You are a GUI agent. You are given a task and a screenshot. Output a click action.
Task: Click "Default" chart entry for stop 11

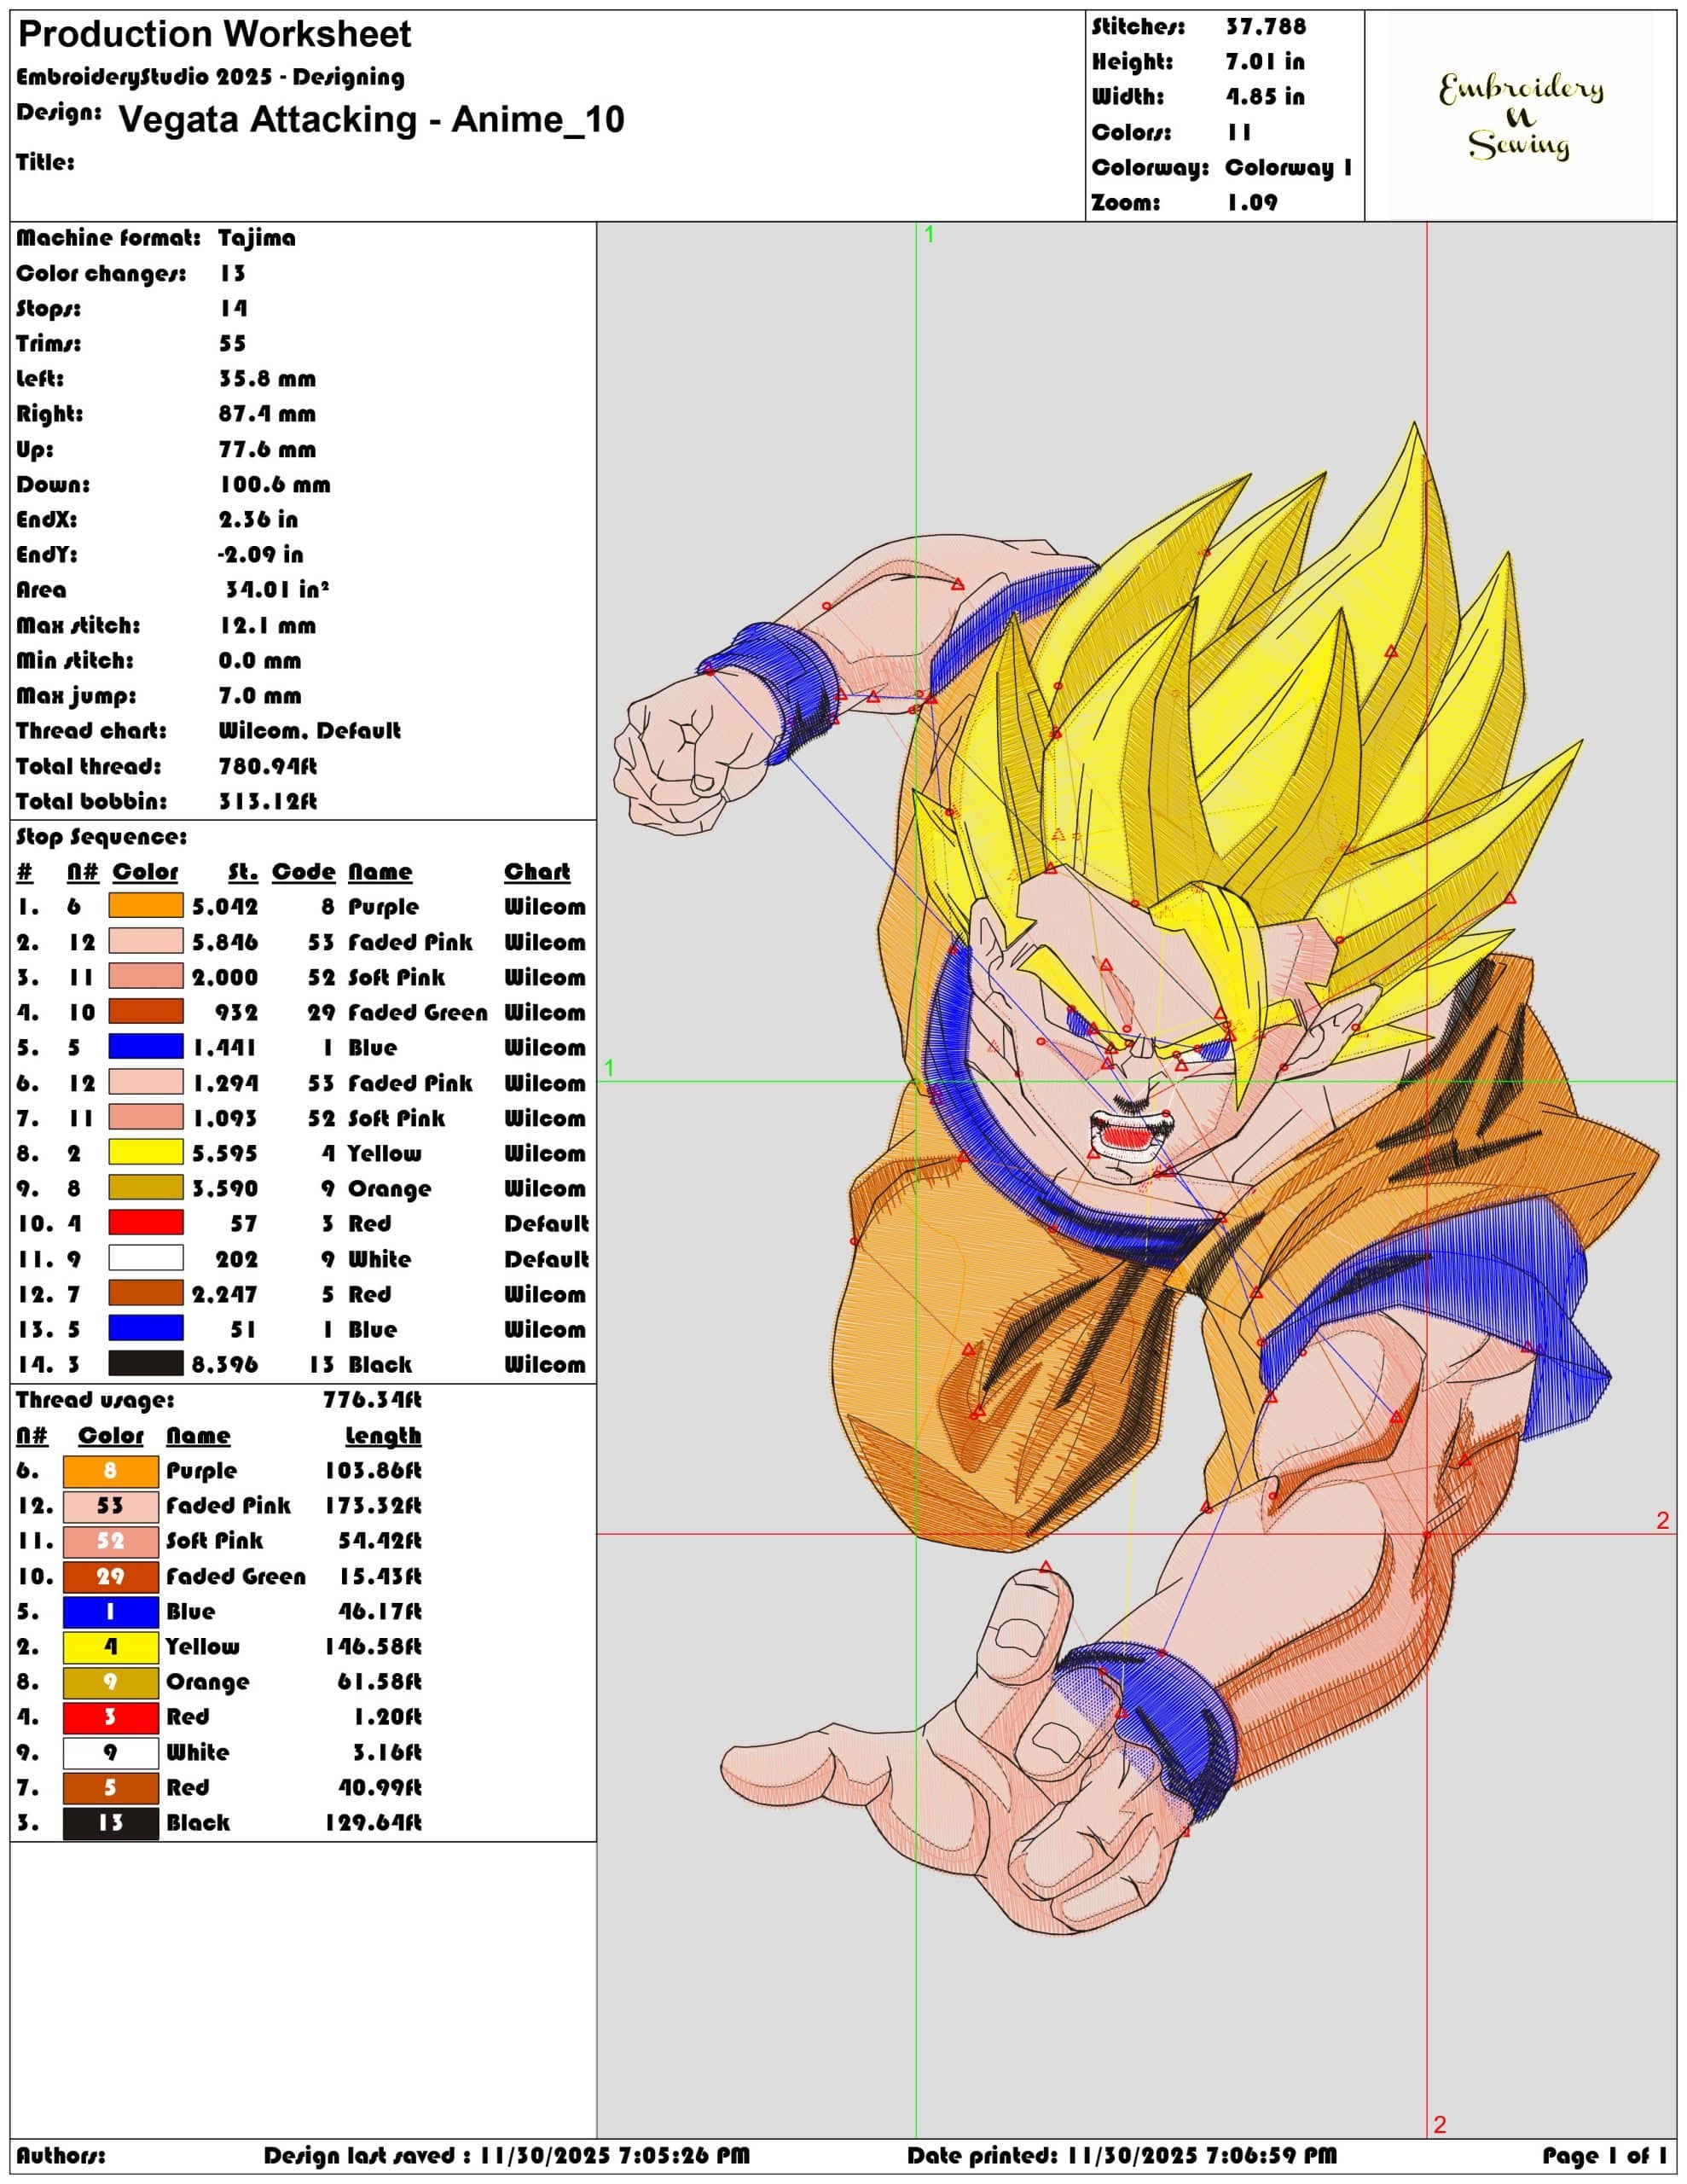point(546,1259)
